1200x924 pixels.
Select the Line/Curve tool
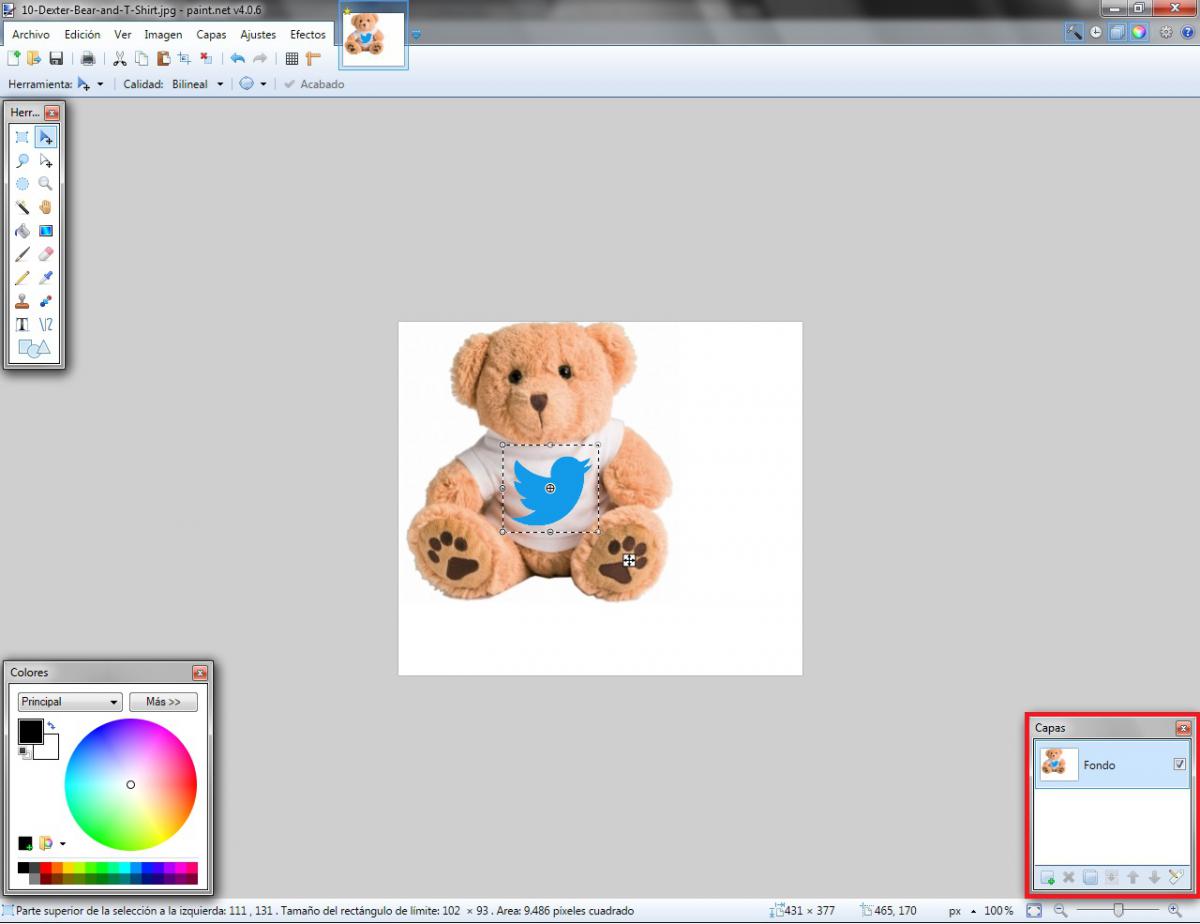46,325
